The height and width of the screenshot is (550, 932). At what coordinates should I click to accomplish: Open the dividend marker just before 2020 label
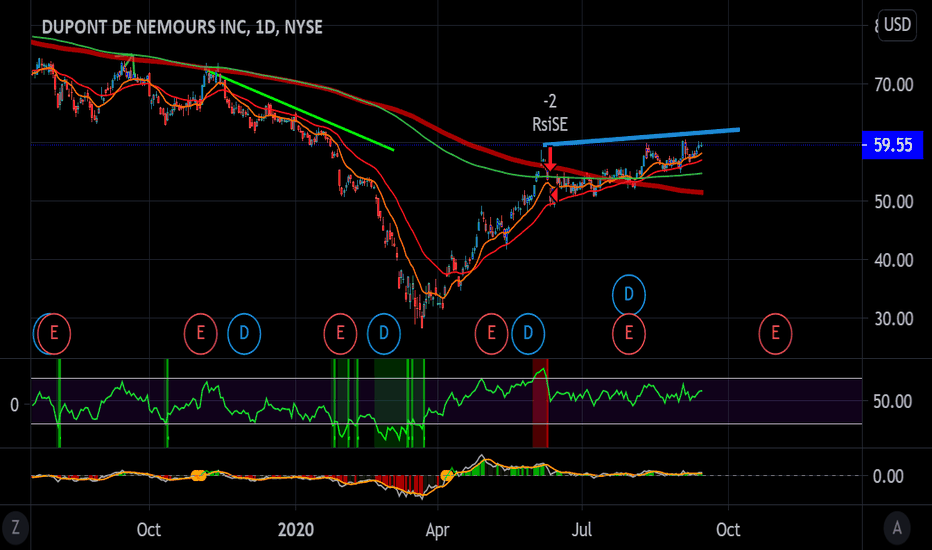(244, 333)
